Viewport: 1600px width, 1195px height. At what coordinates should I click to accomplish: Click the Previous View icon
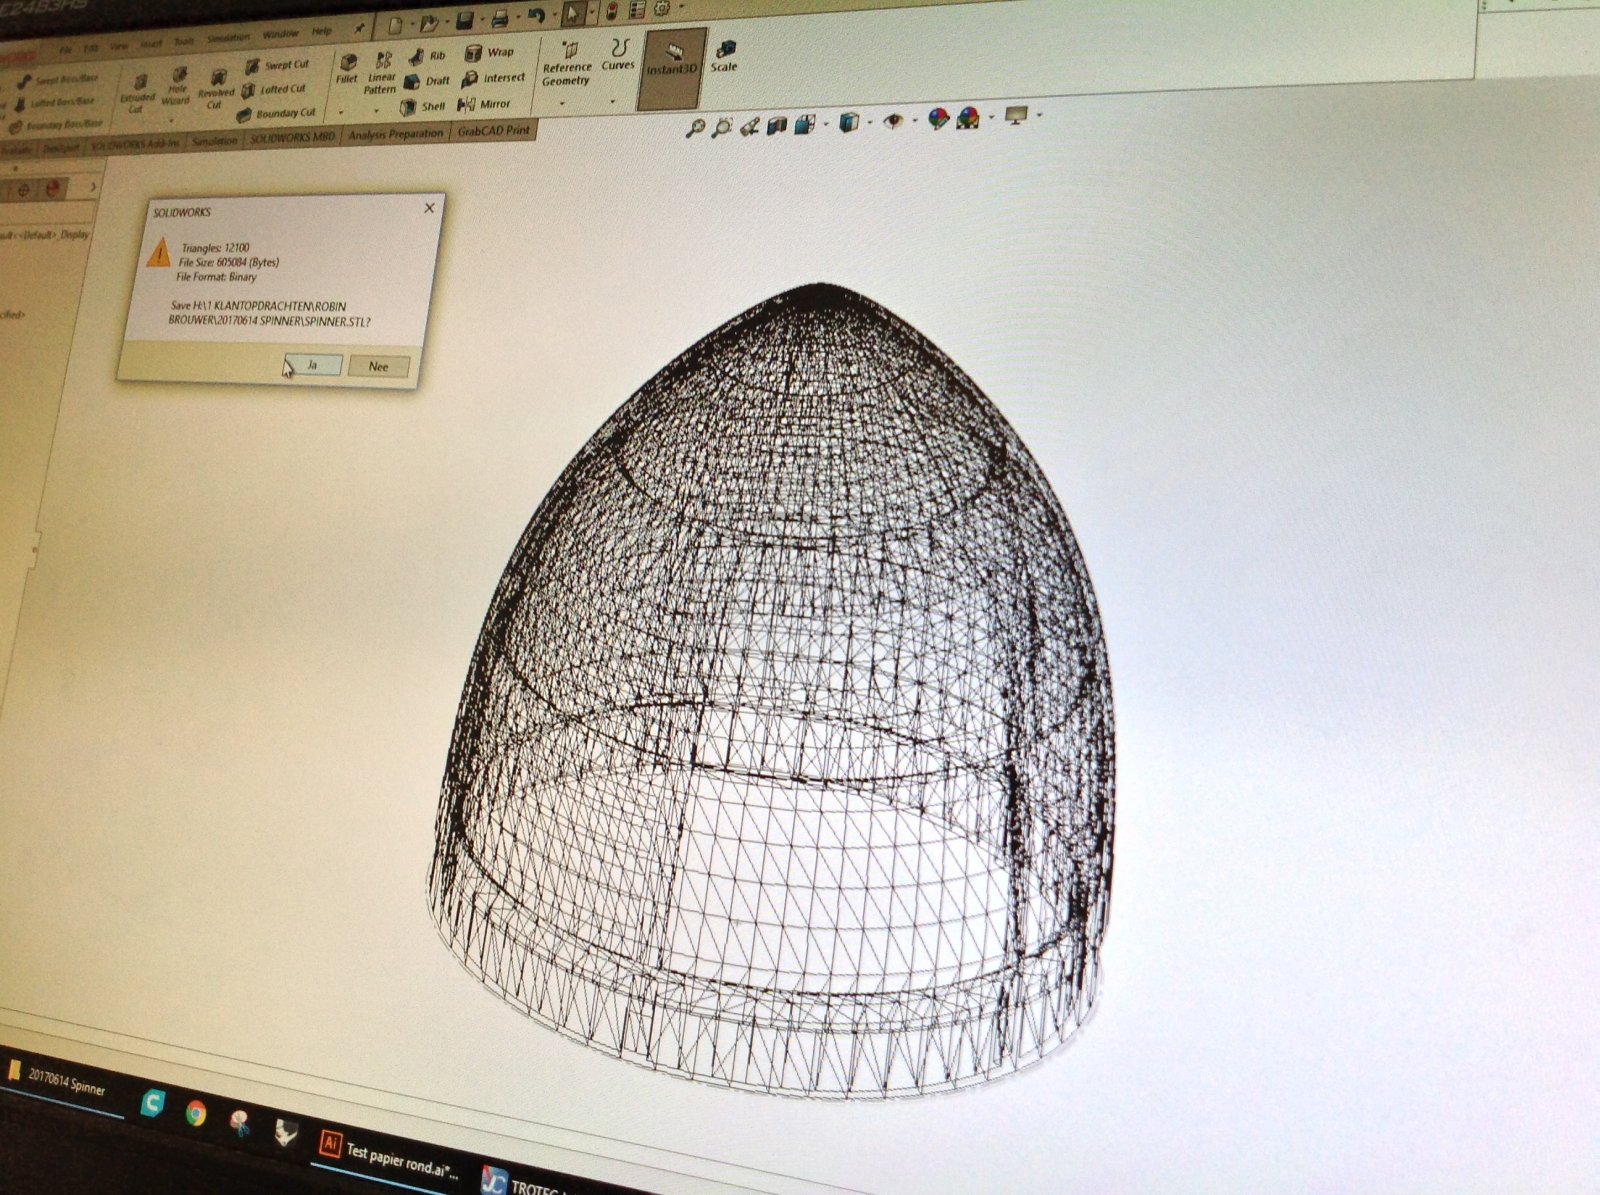pyautogui.click(x=749, y=126)
